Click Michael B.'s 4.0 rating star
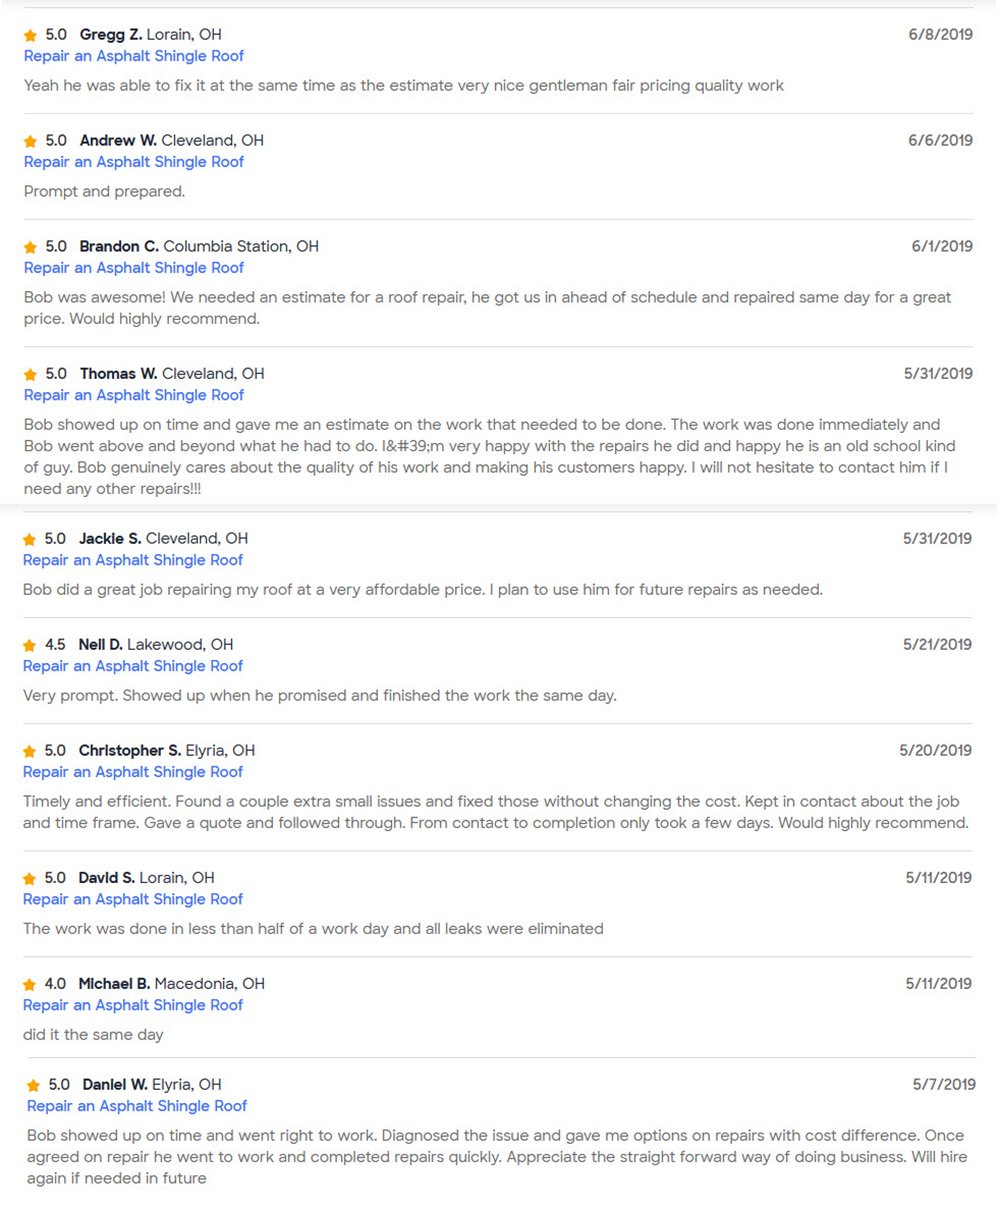 tap(30, 985)
